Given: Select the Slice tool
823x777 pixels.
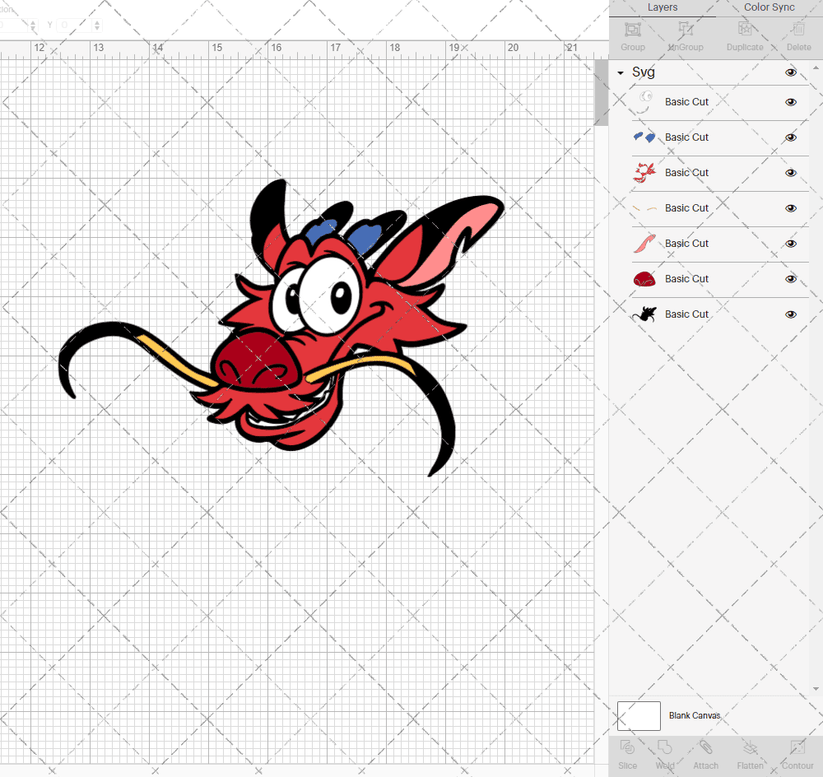Looking at the screenshot, I should (627, 755).
